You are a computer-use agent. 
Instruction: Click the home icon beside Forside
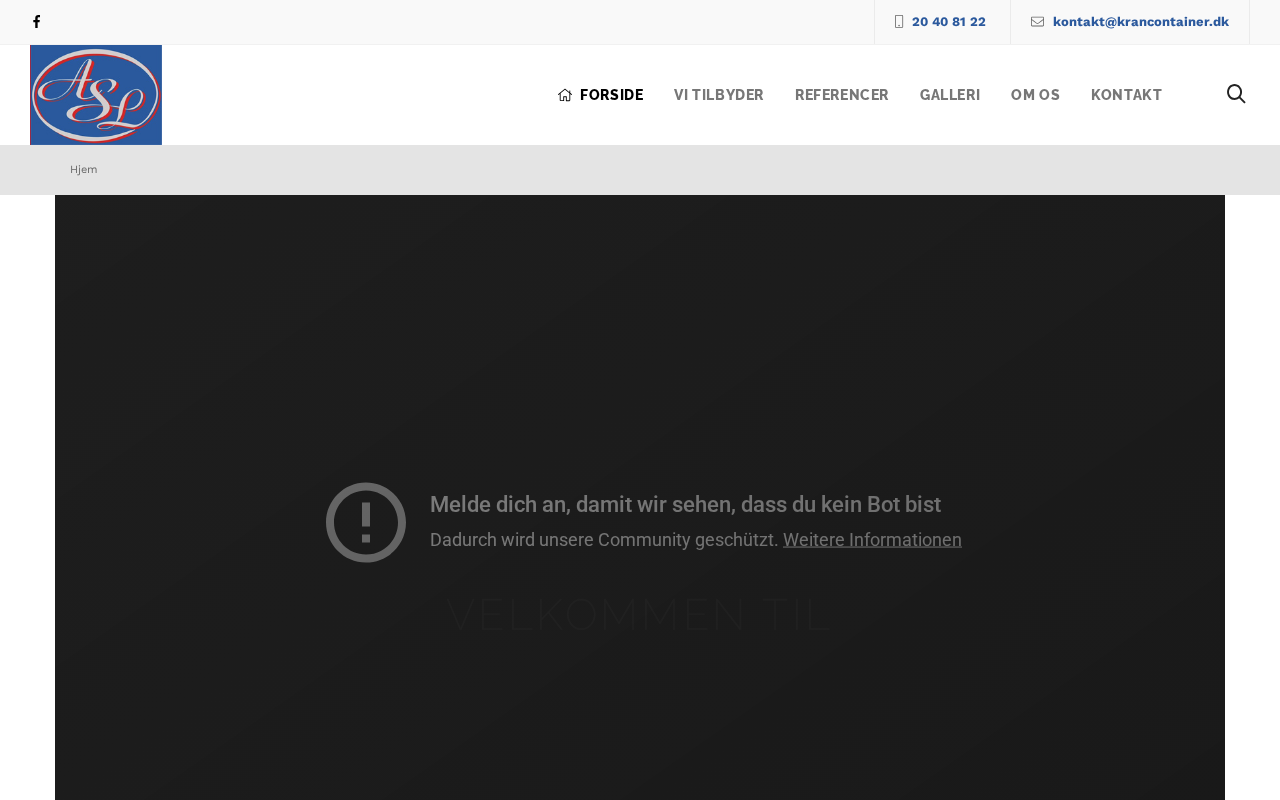coord(565,95)
